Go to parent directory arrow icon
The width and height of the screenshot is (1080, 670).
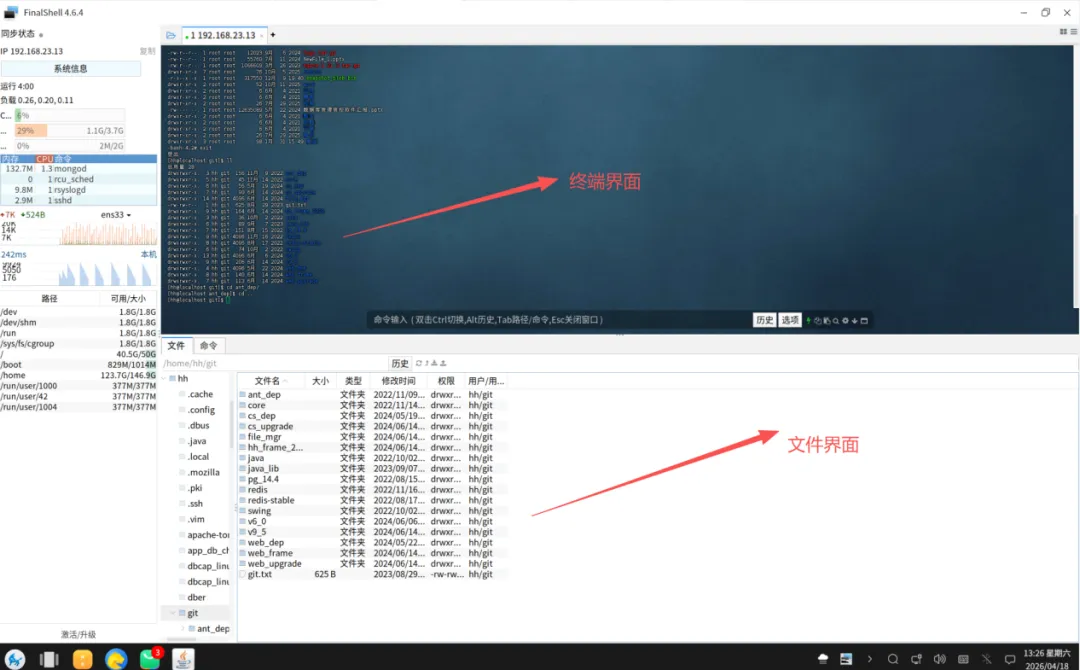click(427, 363)
